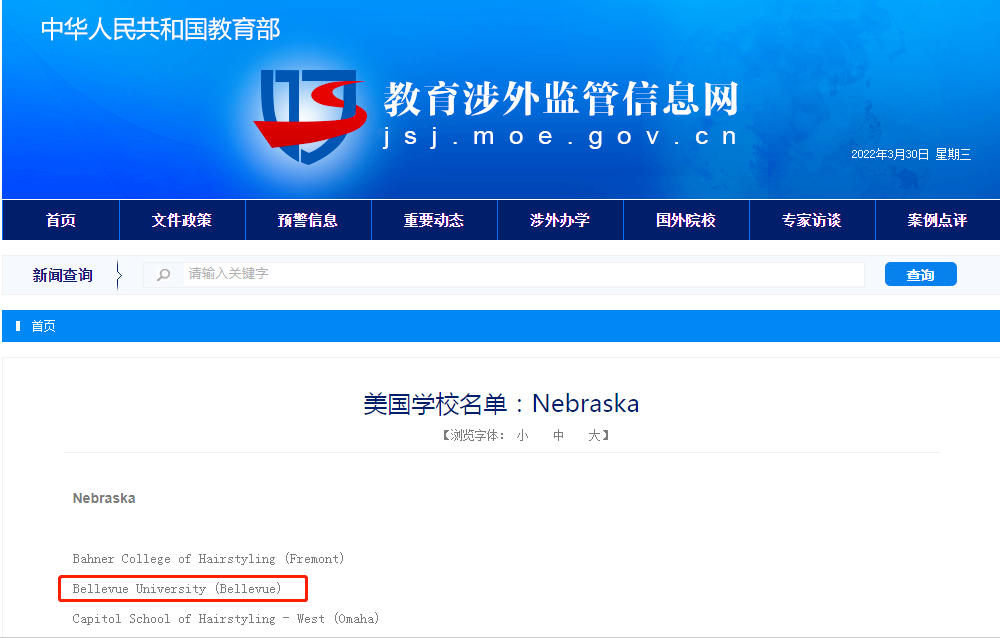Image resolution: width=1000 pixels, height=638 pixels.
Task: Click the 请输入关键字 search field
Action: coord(523,274)
